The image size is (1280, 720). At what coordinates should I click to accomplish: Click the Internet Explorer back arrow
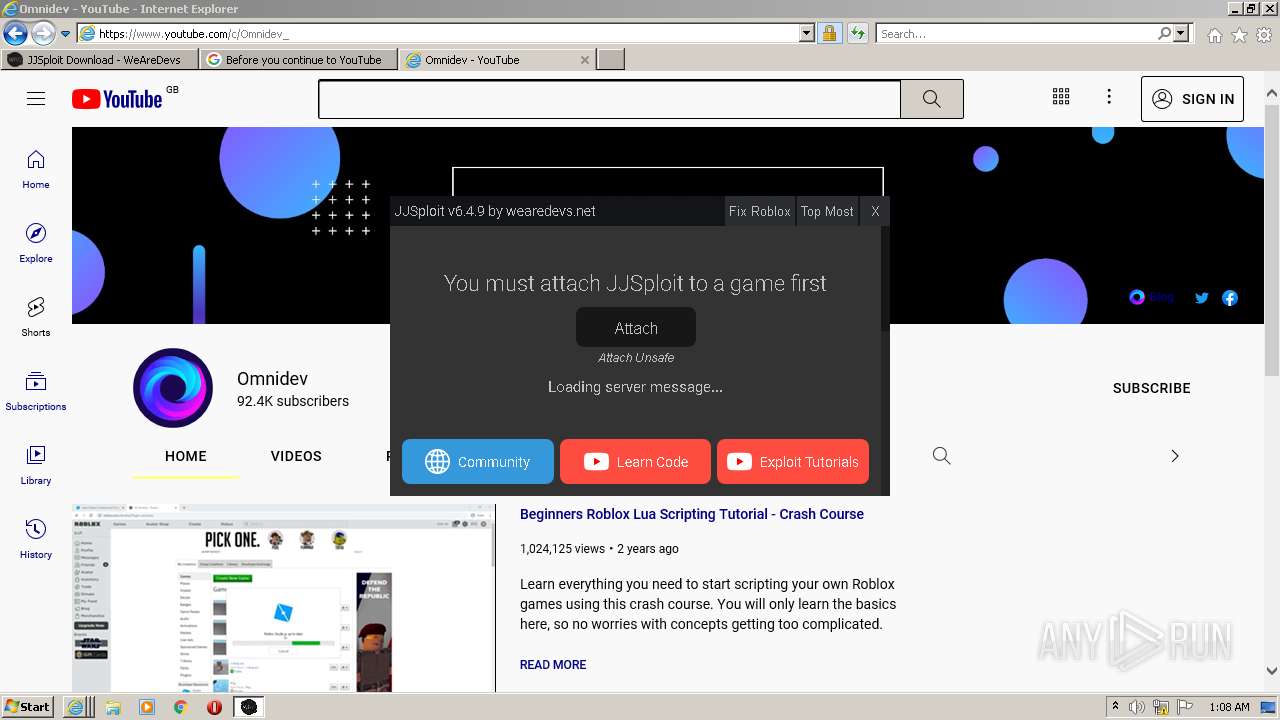pos(15,34)
